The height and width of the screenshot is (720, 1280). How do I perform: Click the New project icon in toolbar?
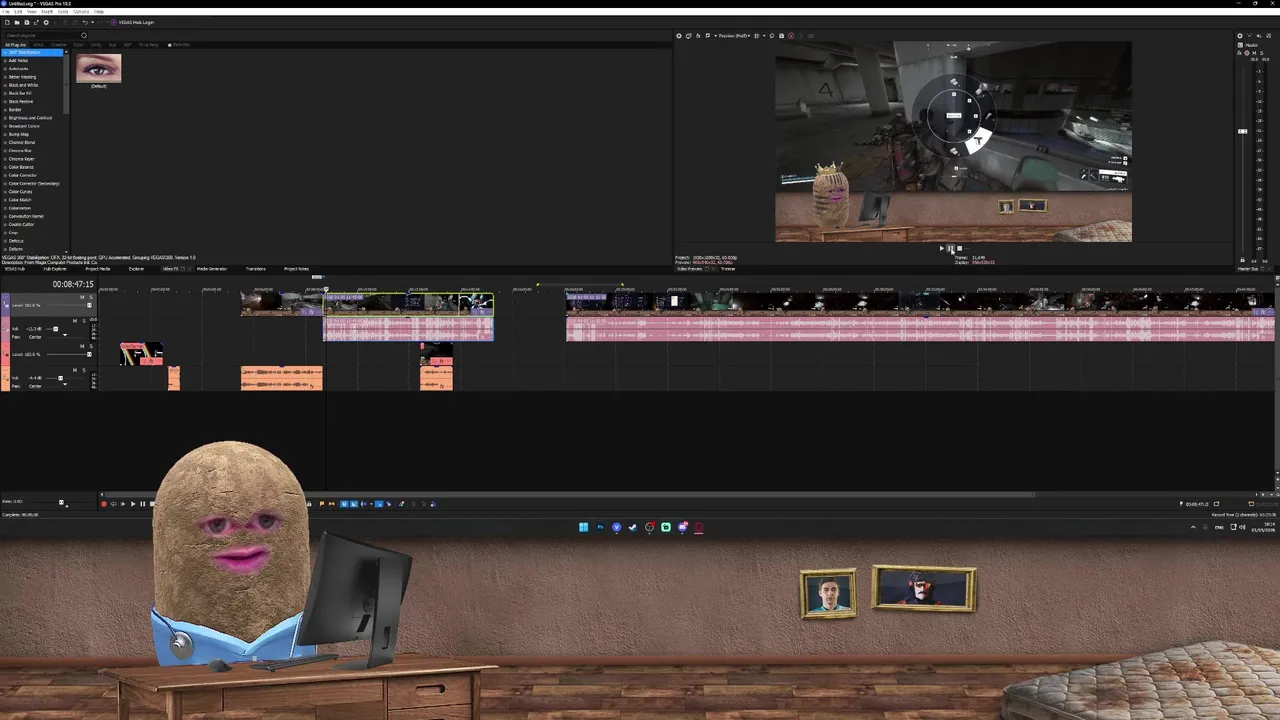tap(7, 22)
